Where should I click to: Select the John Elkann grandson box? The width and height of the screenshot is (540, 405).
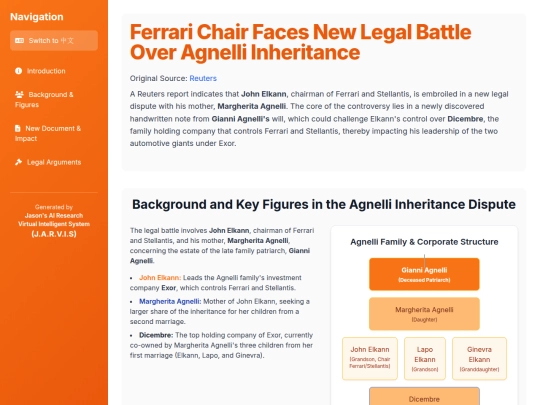pos(370,359)
